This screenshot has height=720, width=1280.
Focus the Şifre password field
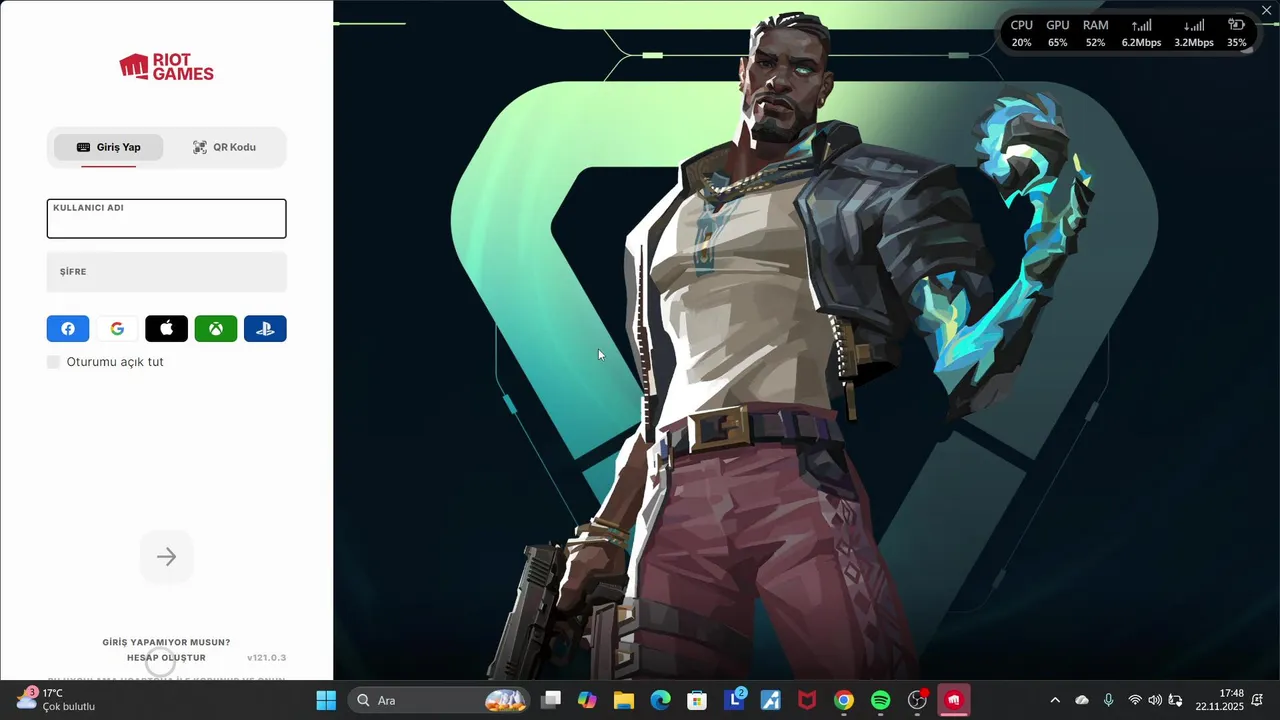[166, 272]
